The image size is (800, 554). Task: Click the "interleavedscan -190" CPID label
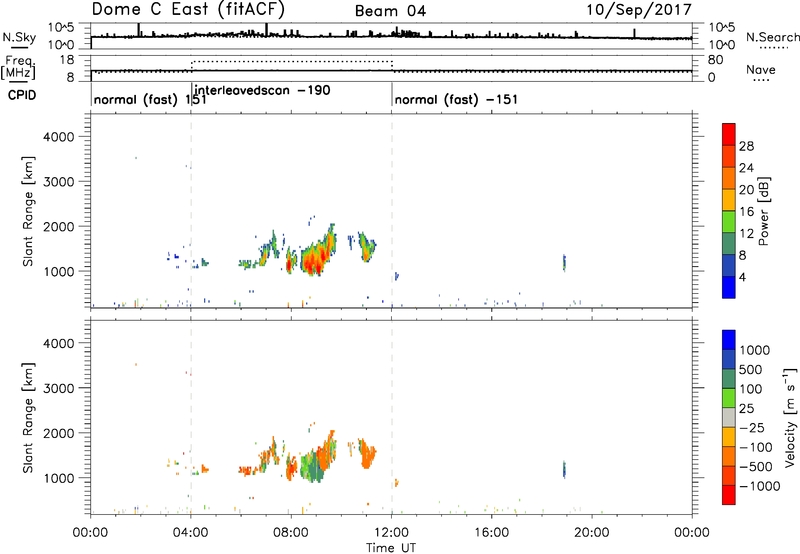point(263,91)
